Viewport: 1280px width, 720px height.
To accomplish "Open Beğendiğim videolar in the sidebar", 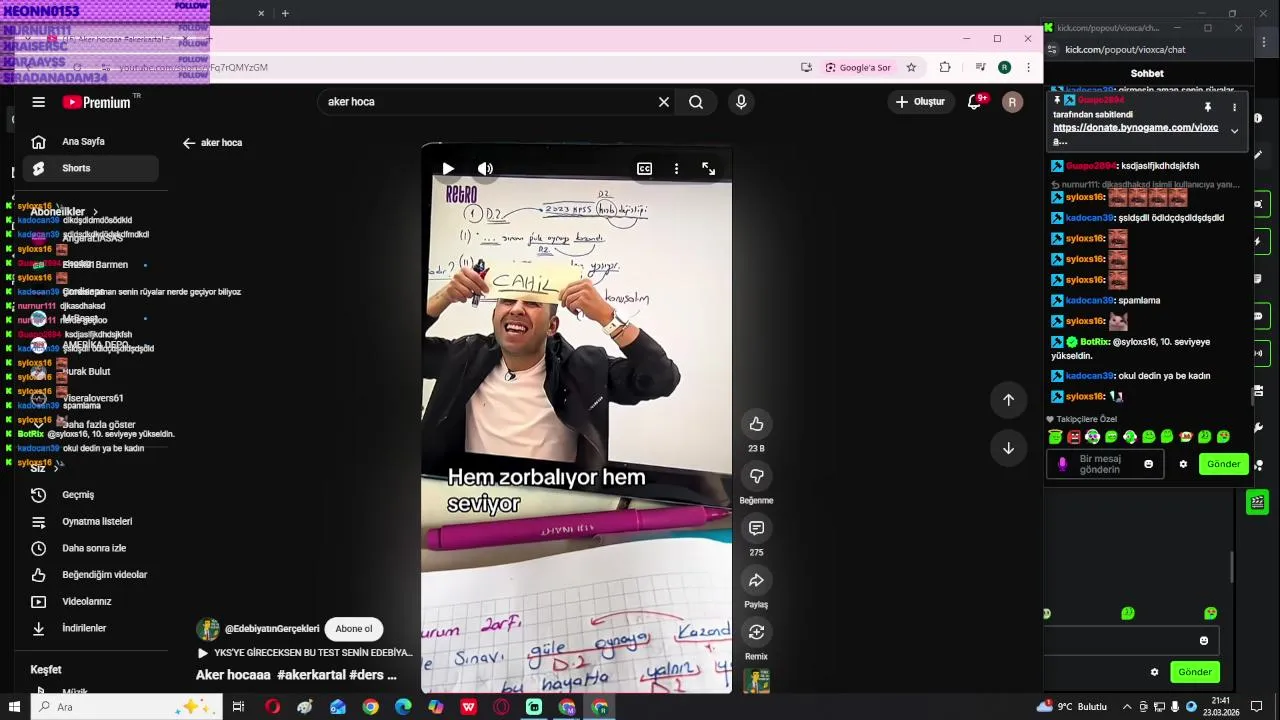I will click(x=90, y=575).
